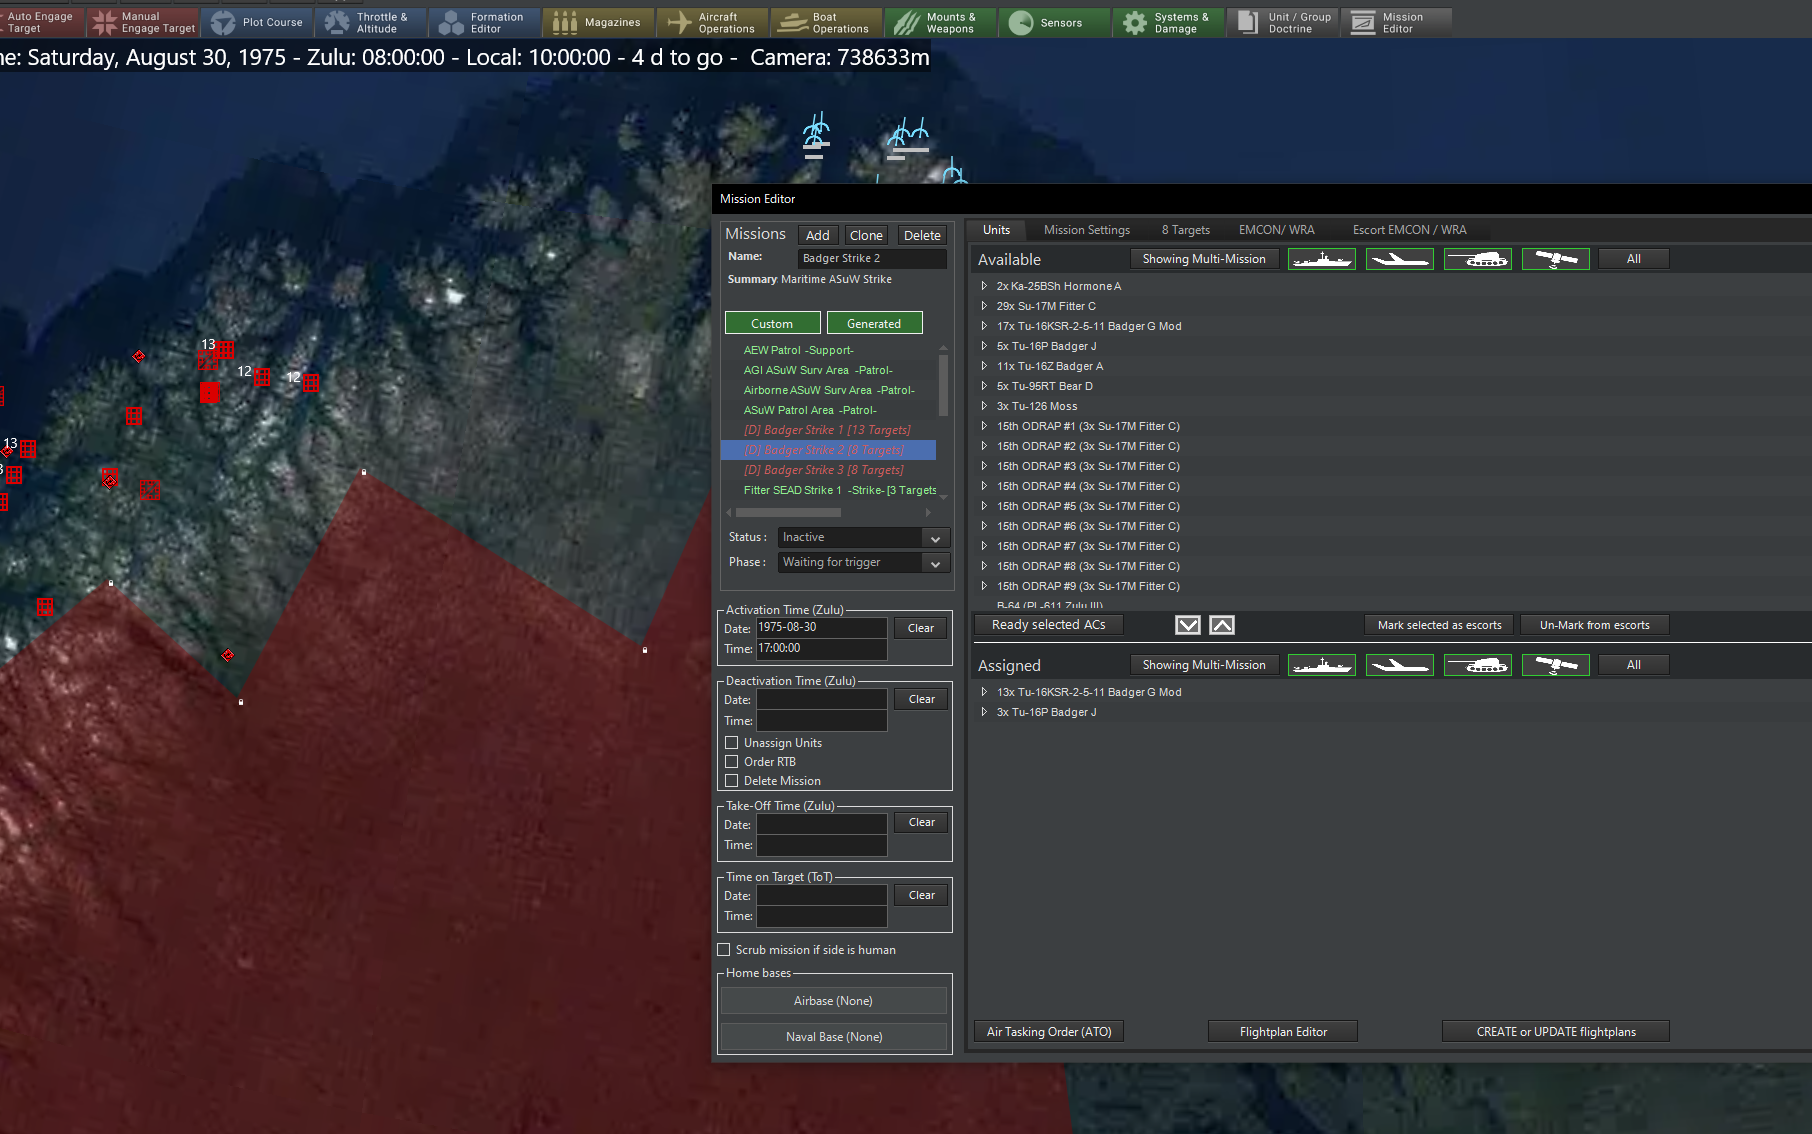Open the 8 Targets tab
The image size is (1812, 1134).
1185,230
